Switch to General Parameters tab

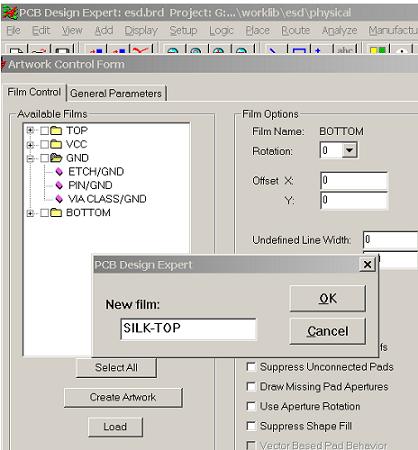tap(116, 93)
